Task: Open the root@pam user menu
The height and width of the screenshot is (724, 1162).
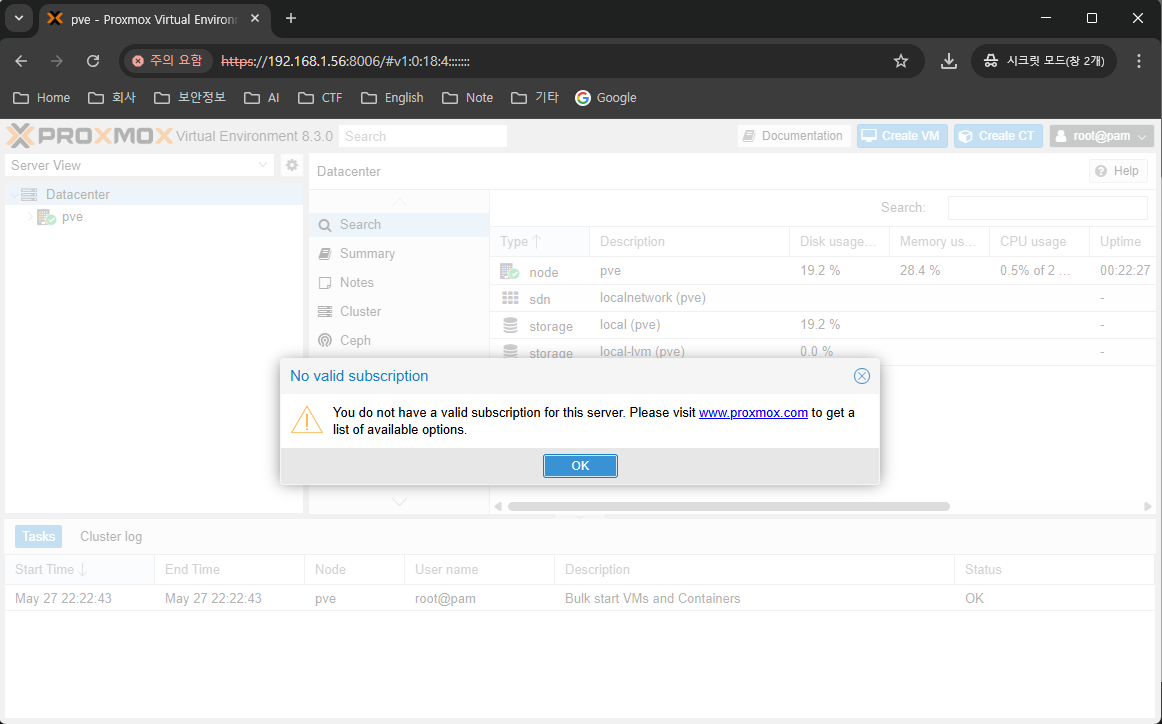Action: 1101,136
